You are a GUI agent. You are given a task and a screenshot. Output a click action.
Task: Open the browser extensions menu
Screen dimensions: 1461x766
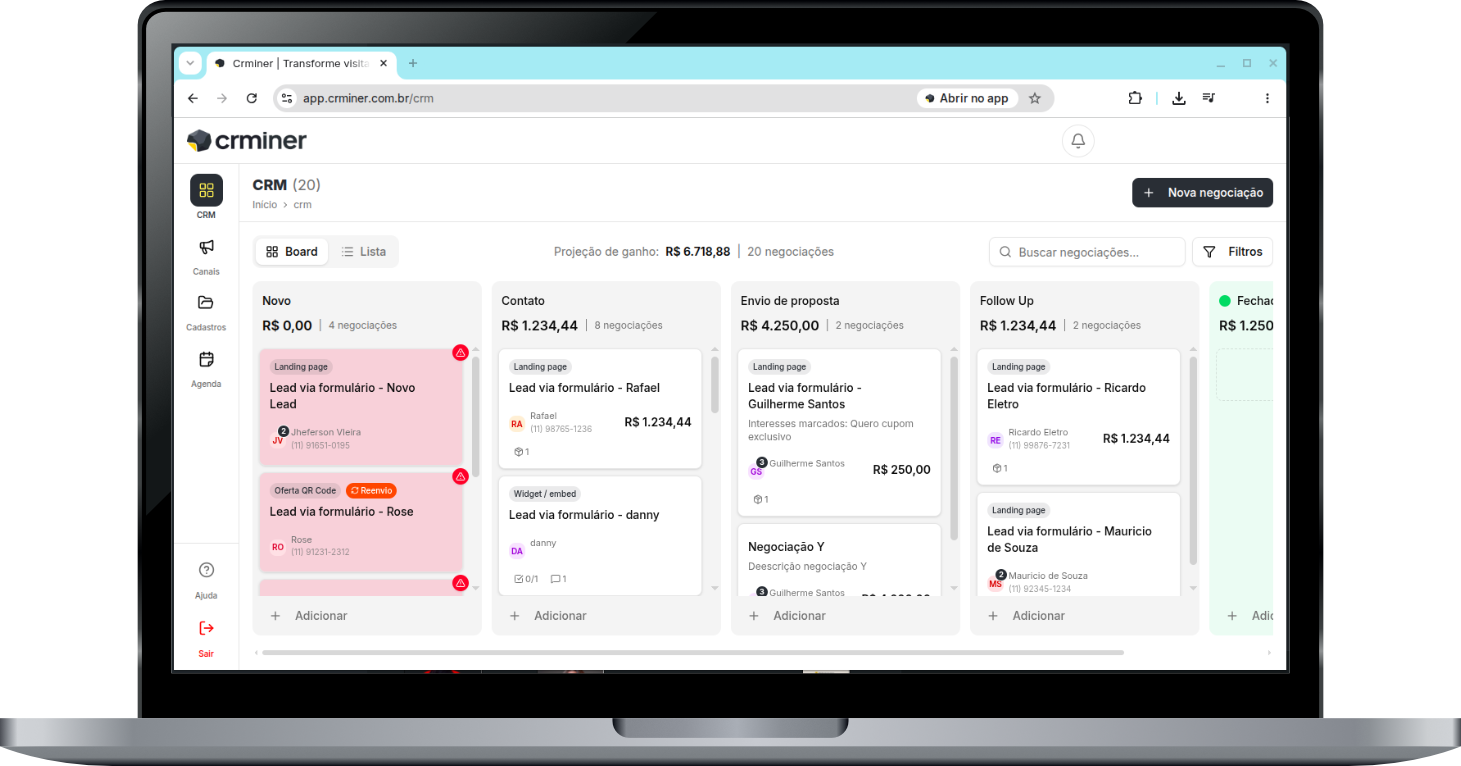pos(1135,98)
